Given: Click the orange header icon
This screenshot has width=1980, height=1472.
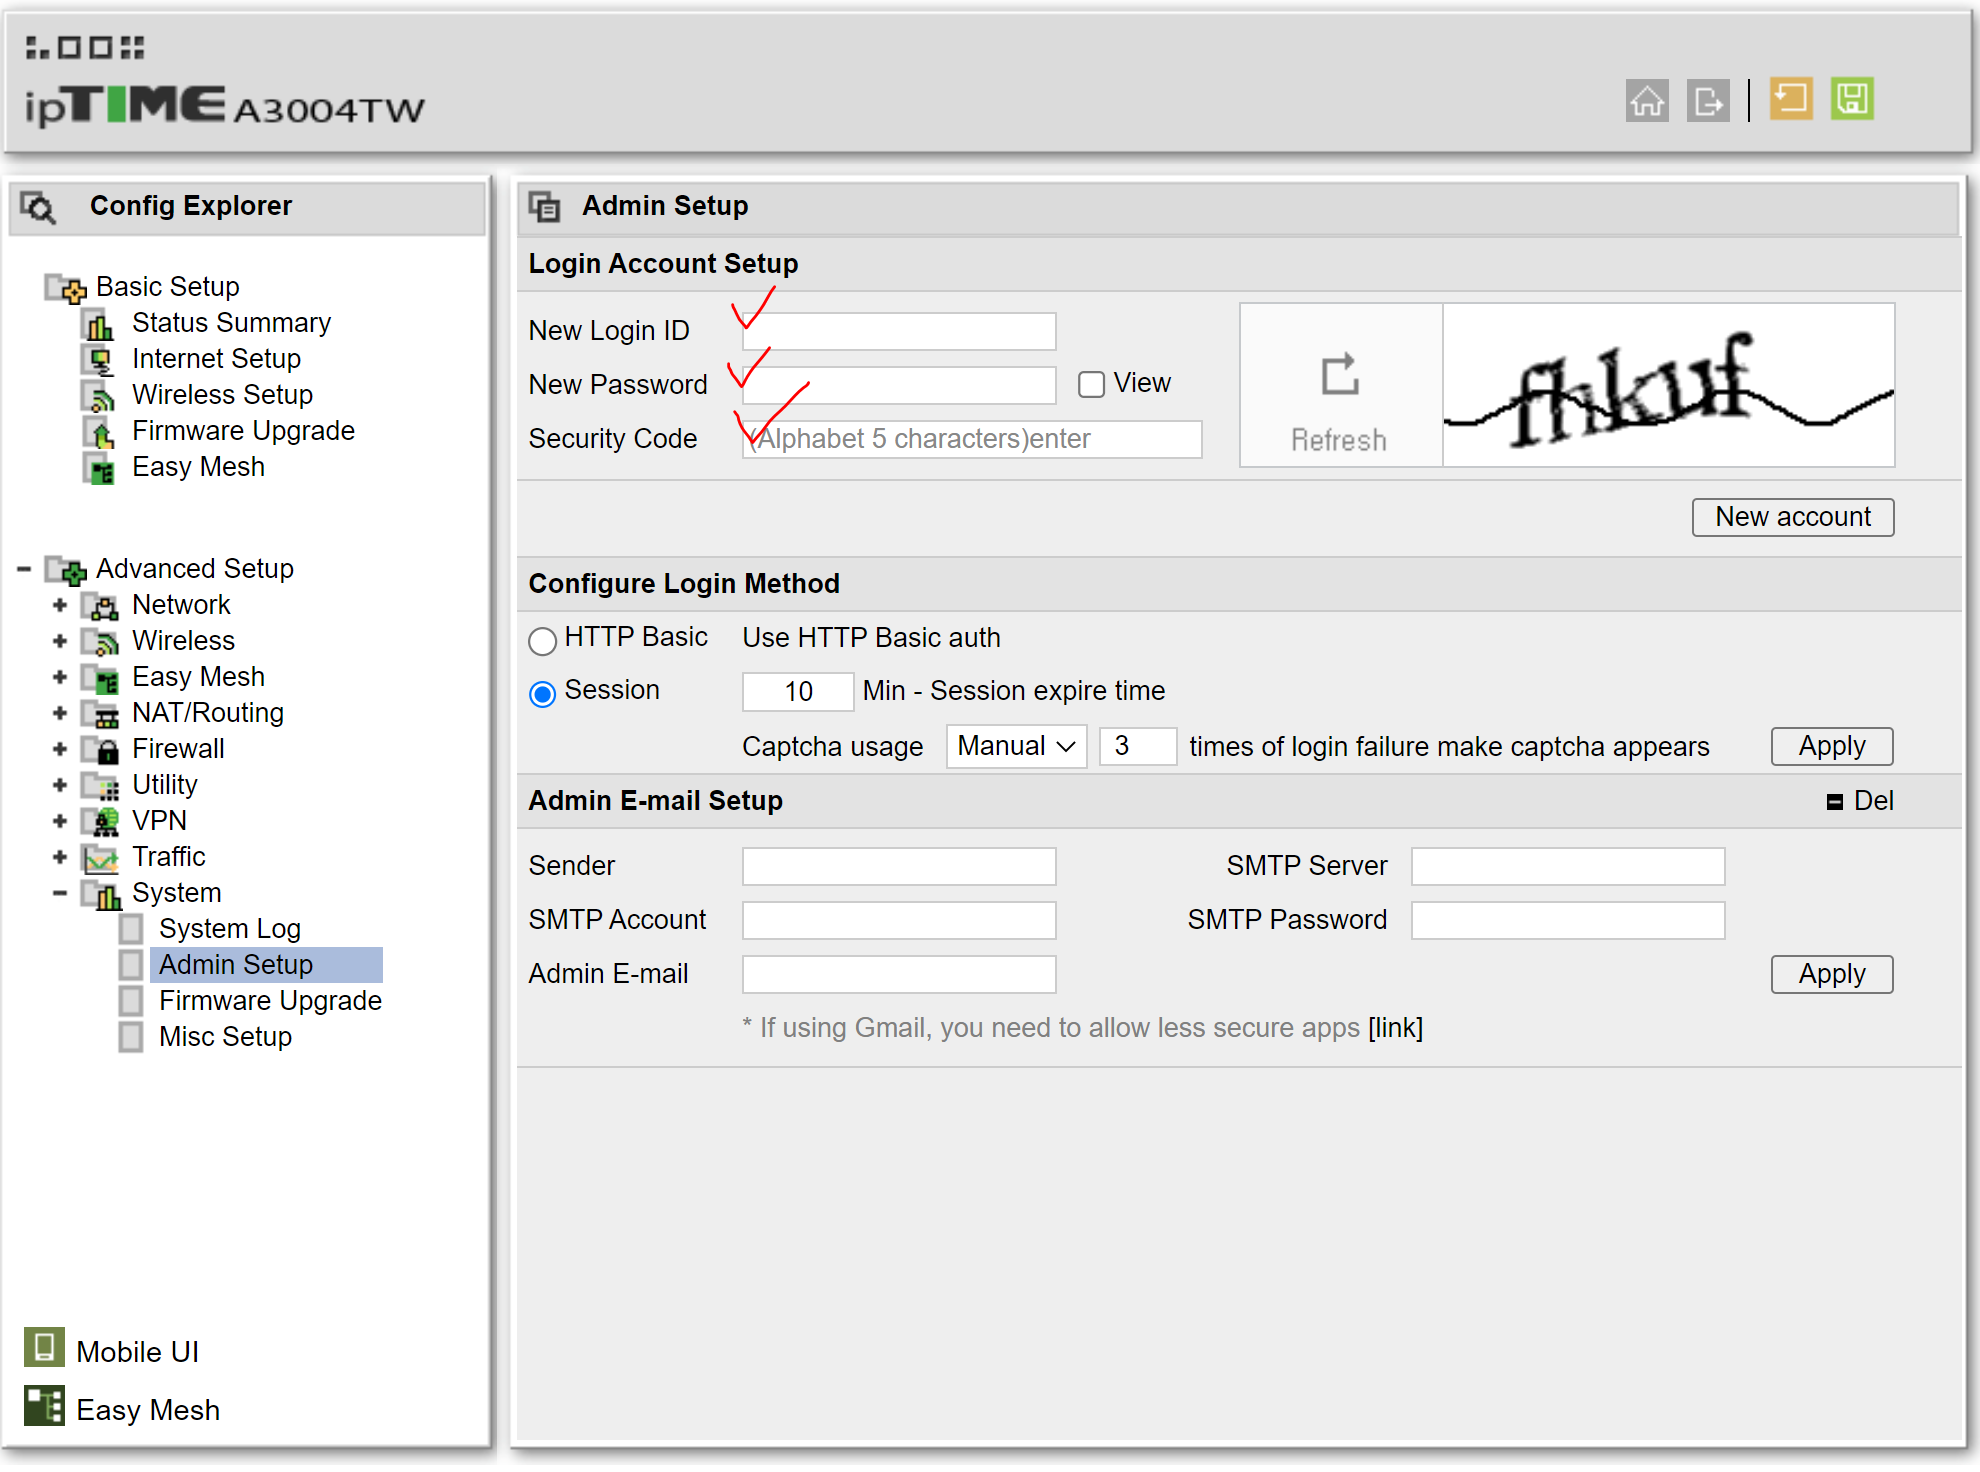Looking at the screenshot, I should (1790, 99).
